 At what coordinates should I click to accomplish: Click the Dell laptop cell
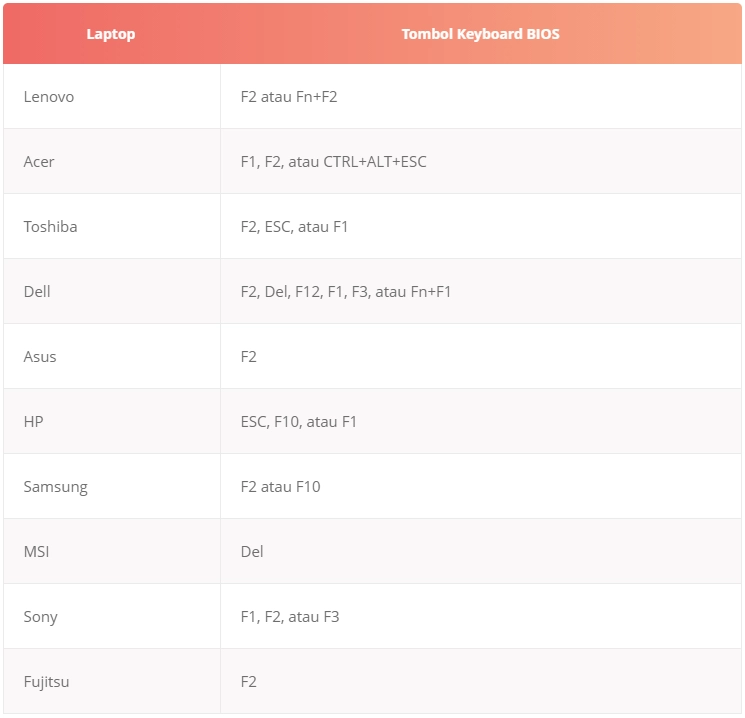point(37,292)
